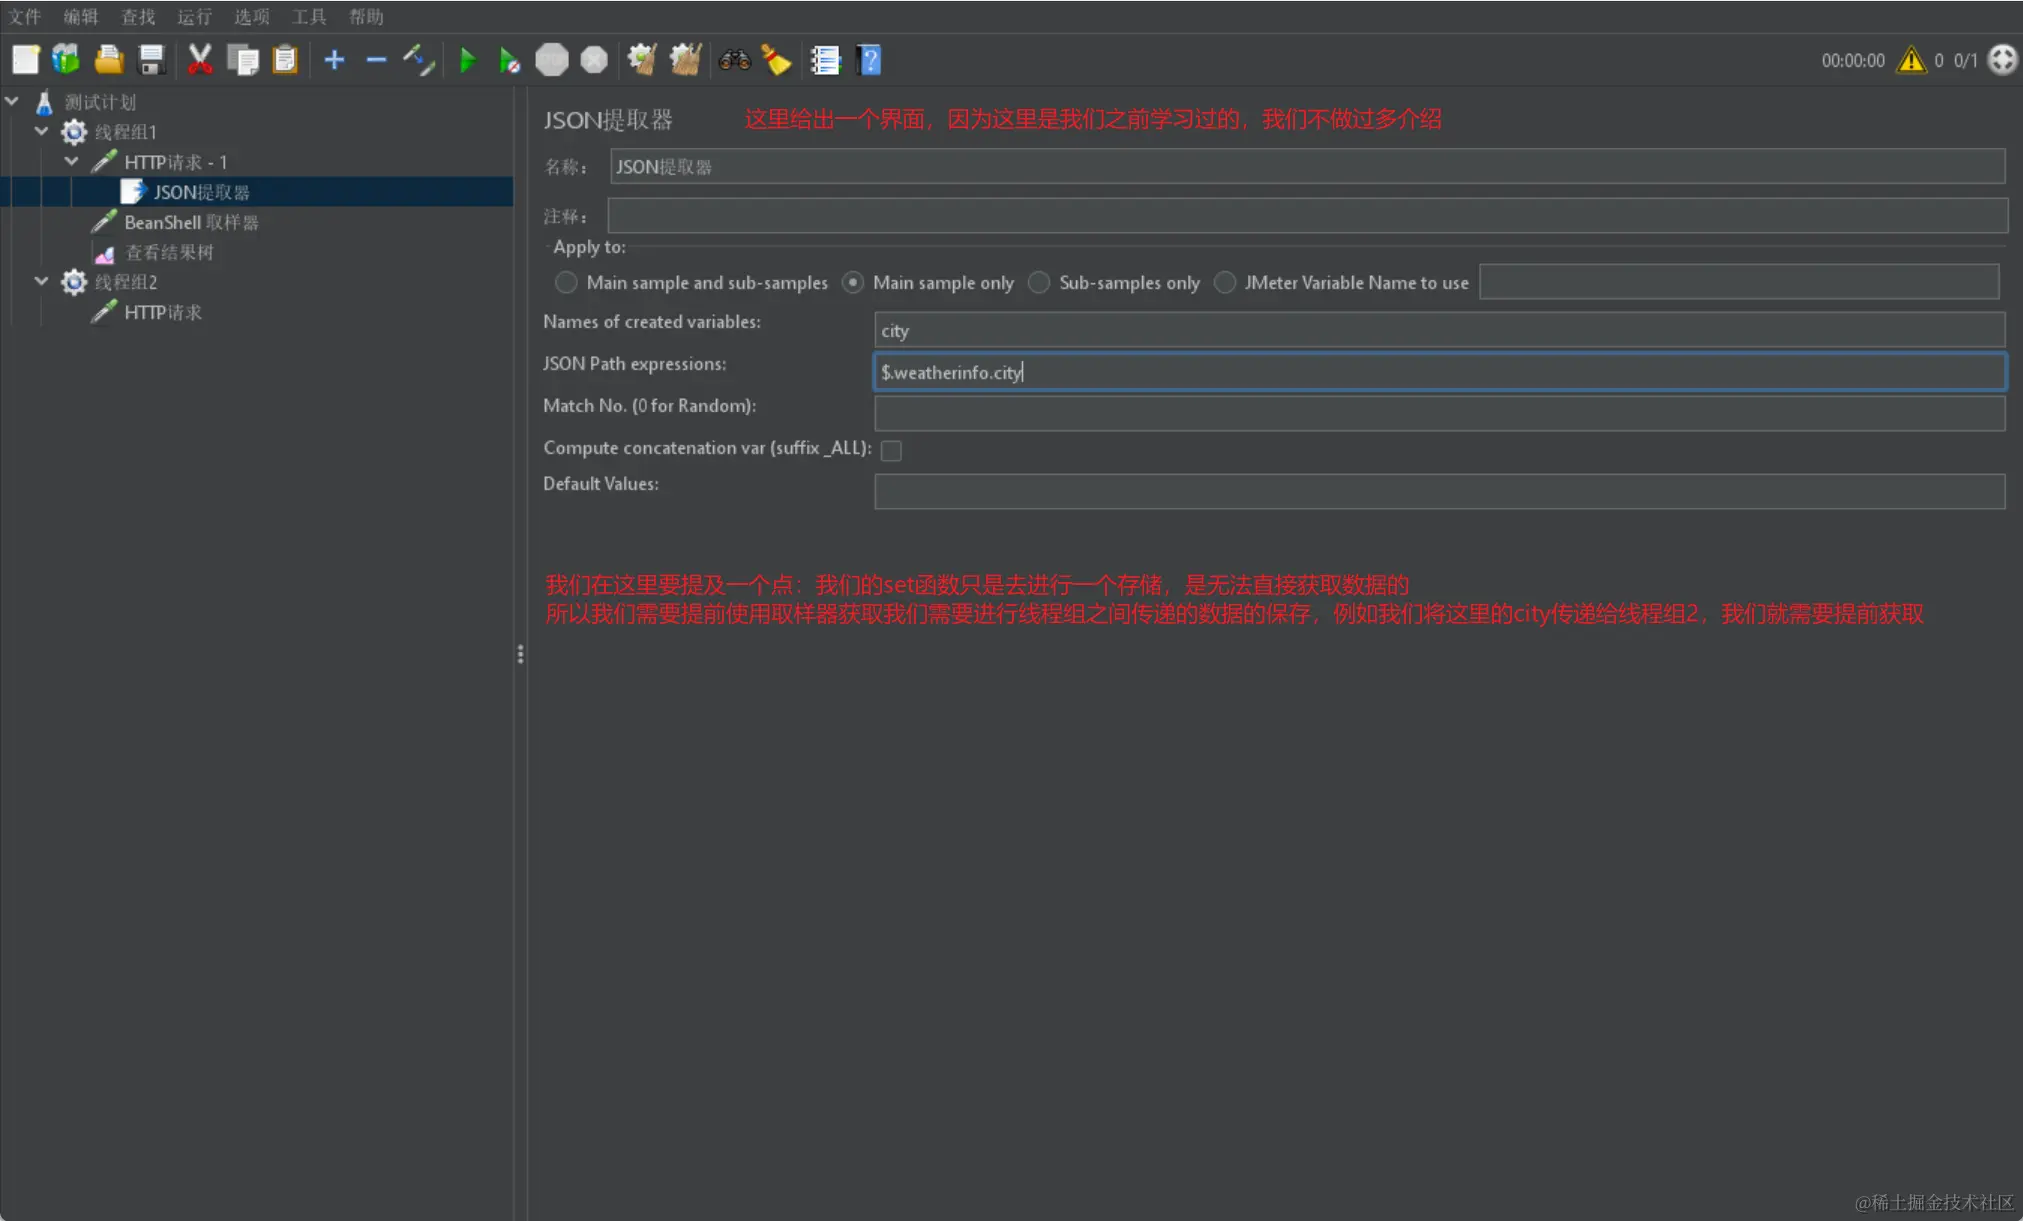
Task: Select BeanShell 取样器 in tree
Action: coord(191,222)
